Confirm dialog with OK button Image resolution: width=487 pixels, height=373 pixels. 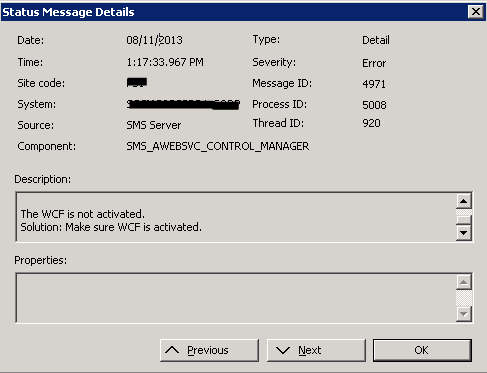422,350
